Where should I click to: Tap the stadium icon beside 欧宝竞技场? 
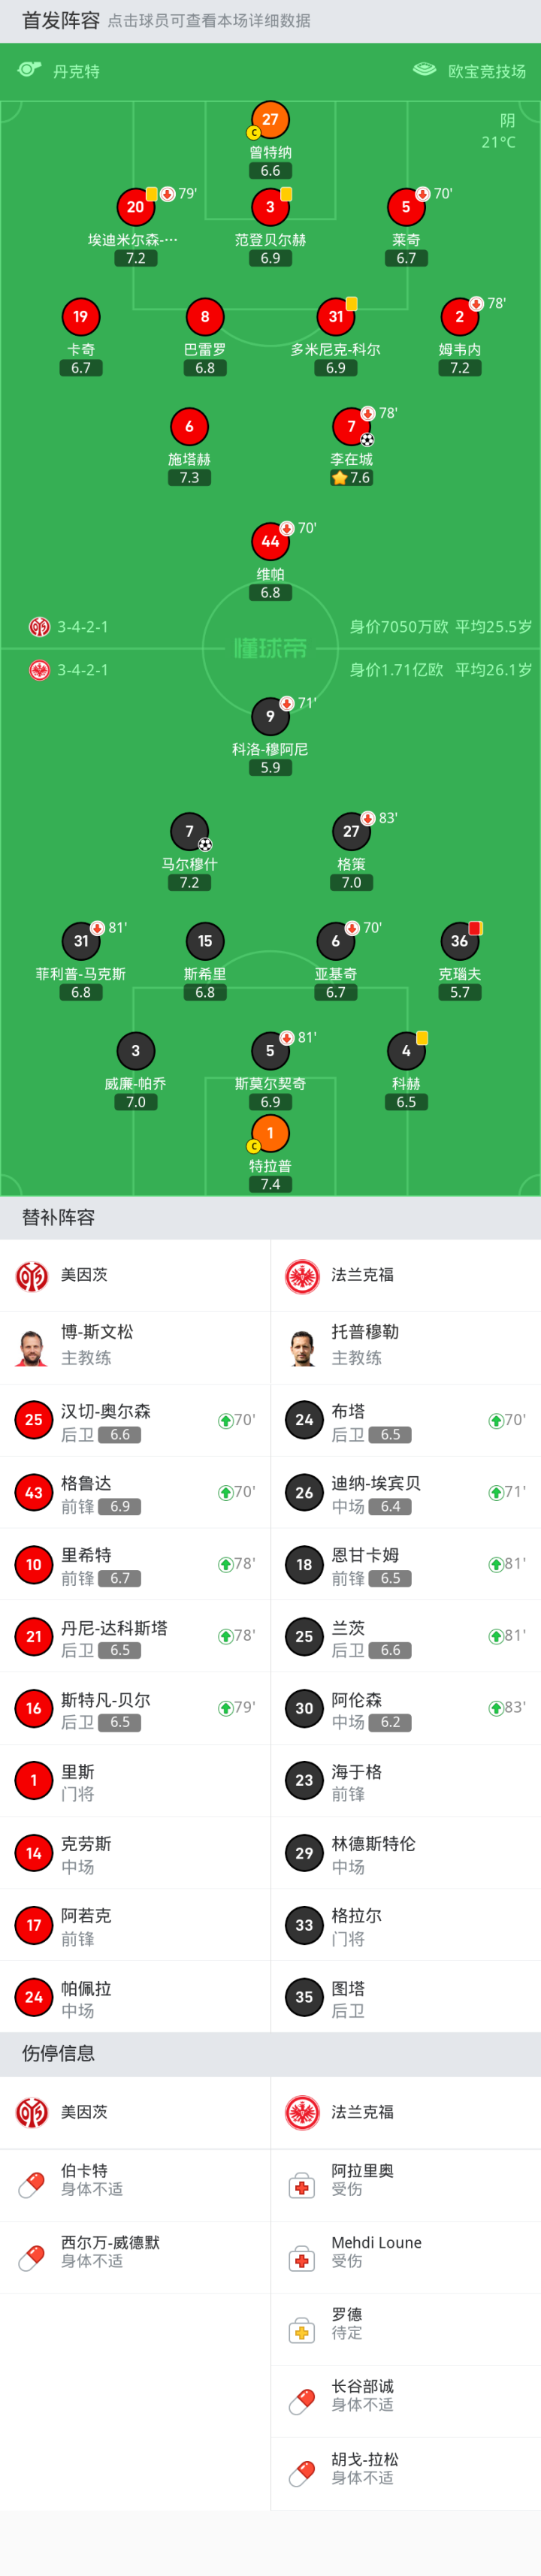[424, 70]
